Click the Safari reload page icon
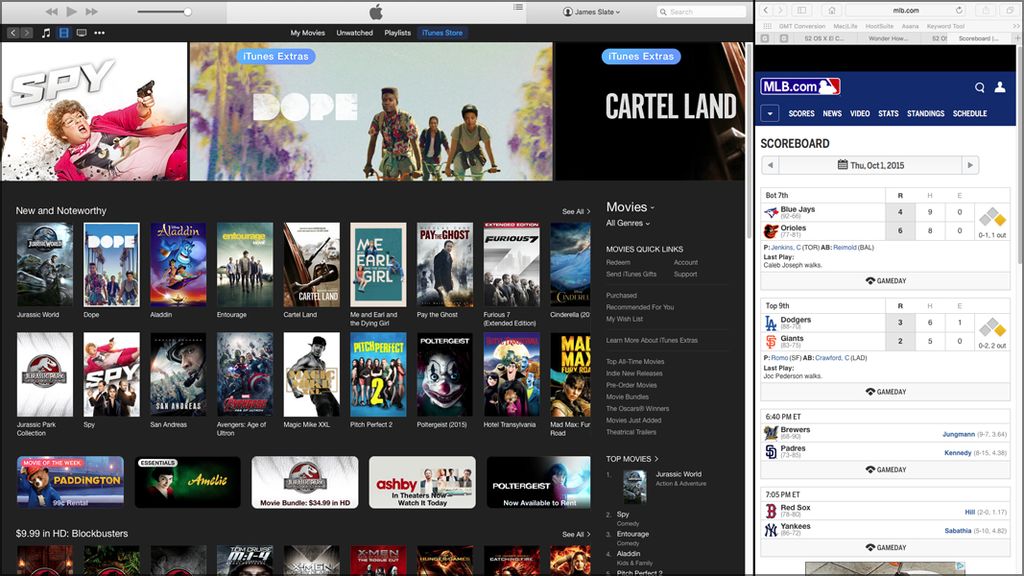 click(x=959, y=10)
